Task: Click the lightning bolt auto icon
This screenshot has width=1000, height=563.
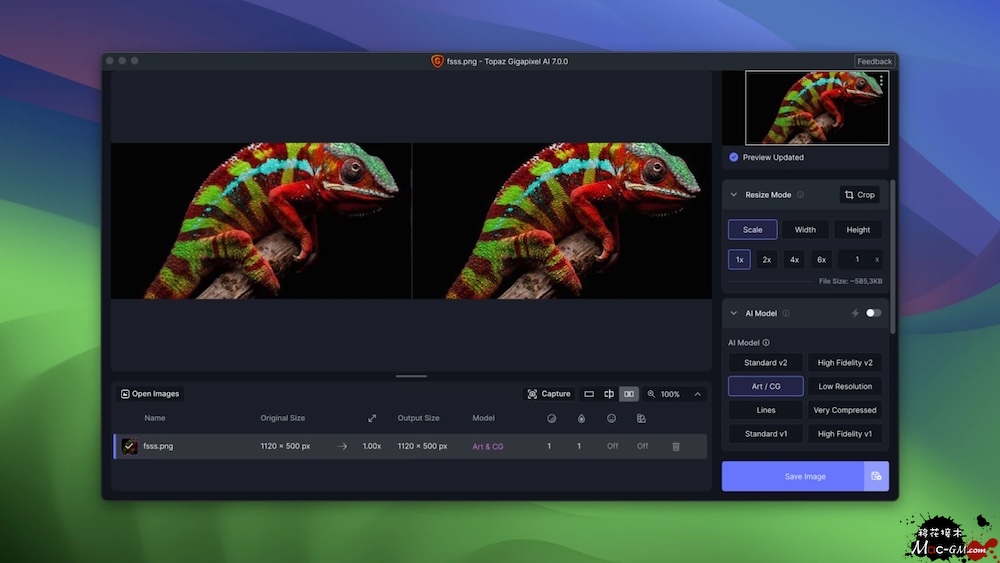Action: click(855, 313)
